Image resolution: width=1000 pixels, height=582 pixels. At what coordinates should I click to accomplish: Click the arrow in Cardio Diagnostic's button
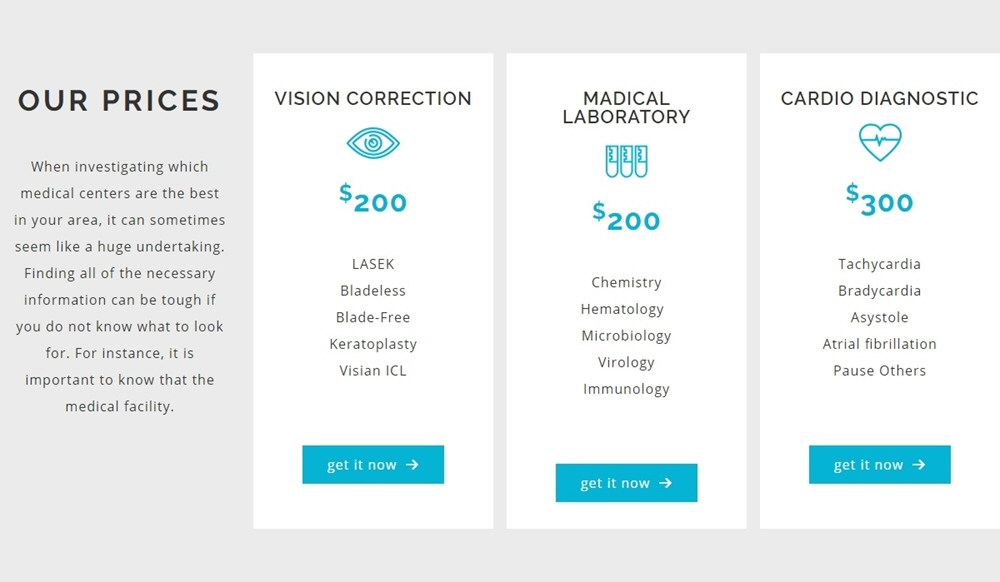pyautogui.click(x=919, y=465)
